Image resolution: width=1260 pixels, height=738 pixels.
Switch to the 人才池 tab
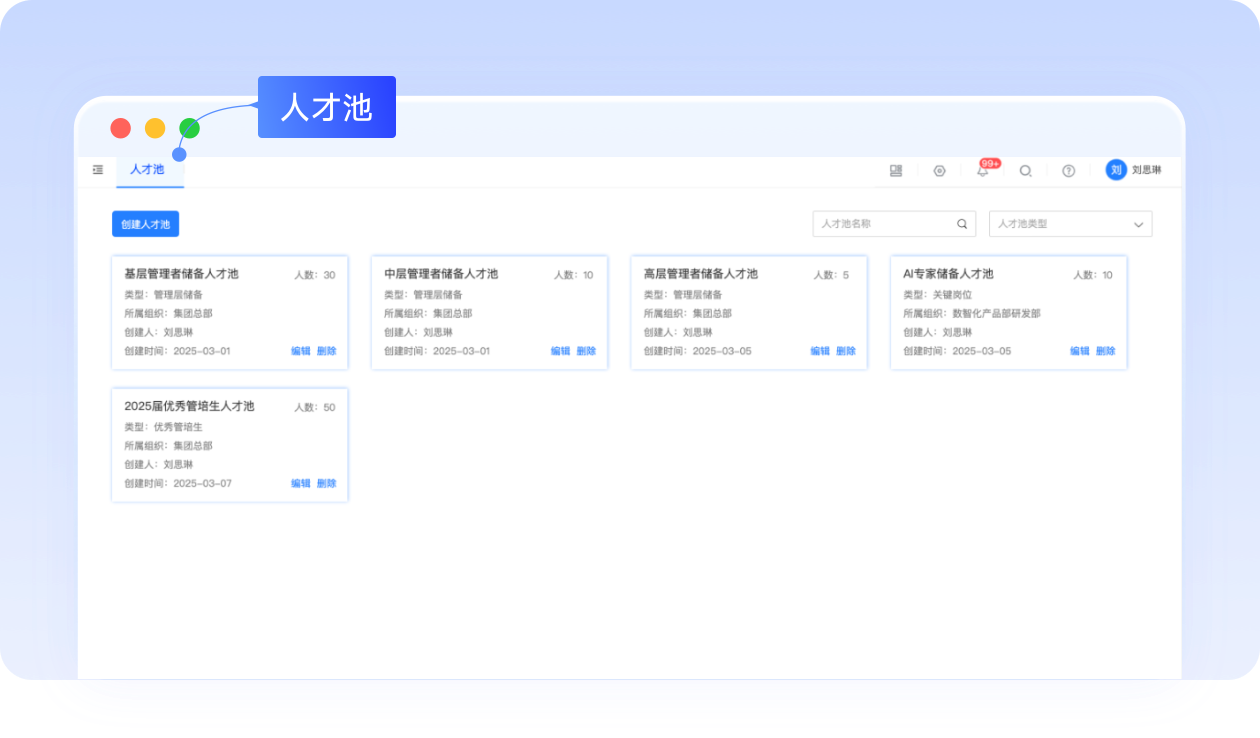click(147, 170)
